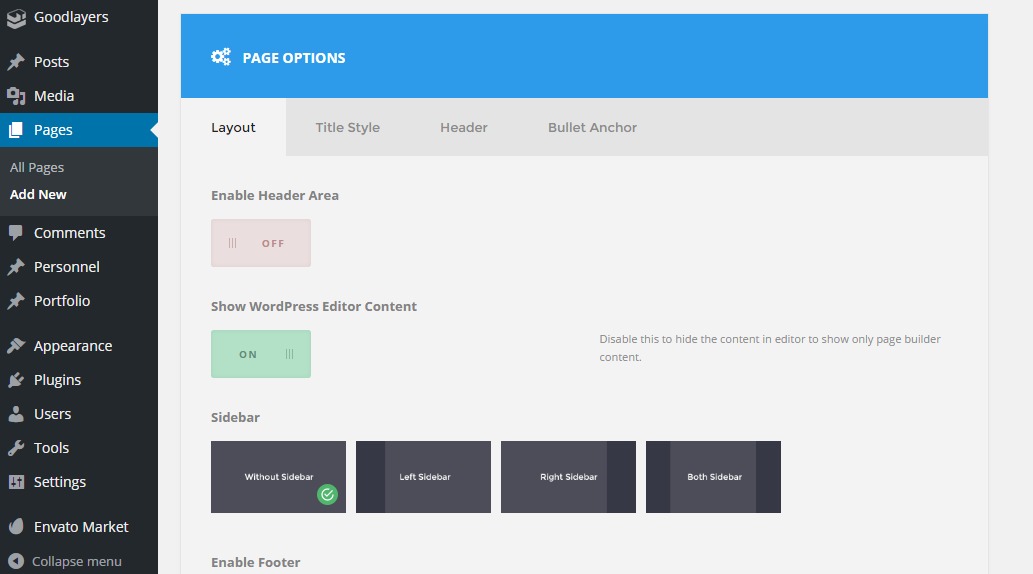Viewport: 1033px width, 574px height.
Task: Click the Users person icon
Action: 16,414
